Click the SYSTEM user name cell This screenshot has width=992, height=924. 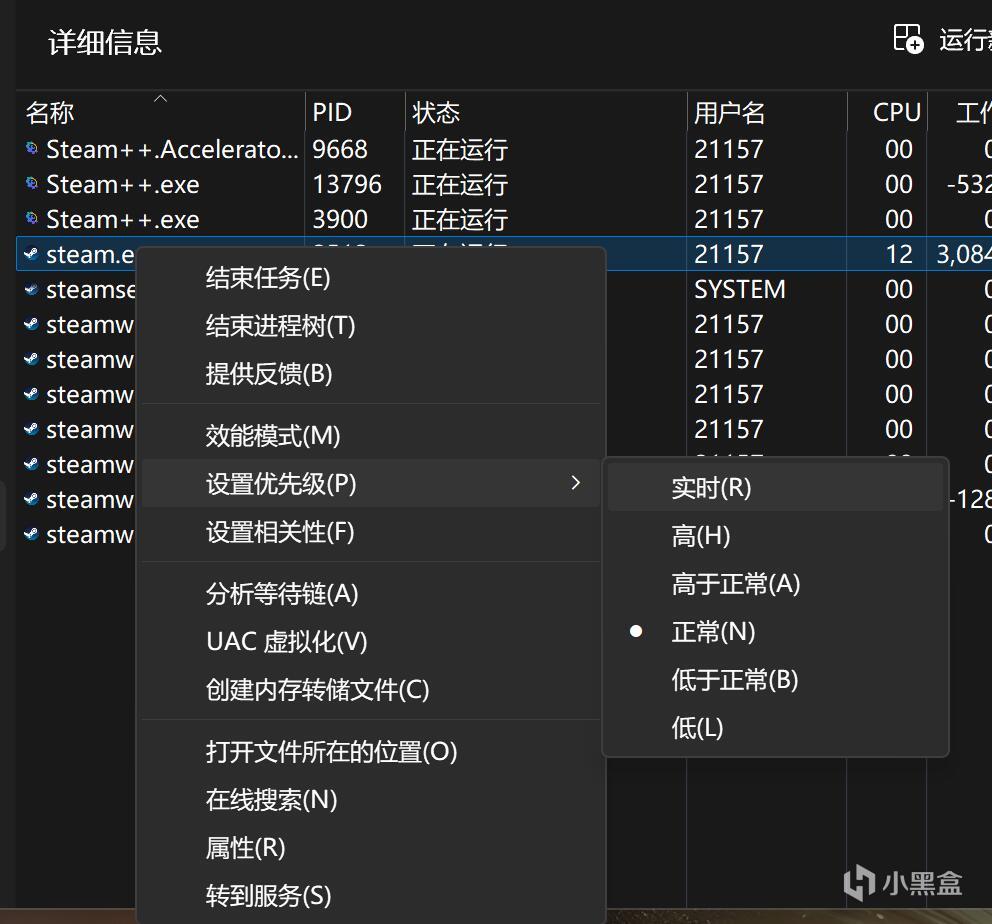coord(740,290)
